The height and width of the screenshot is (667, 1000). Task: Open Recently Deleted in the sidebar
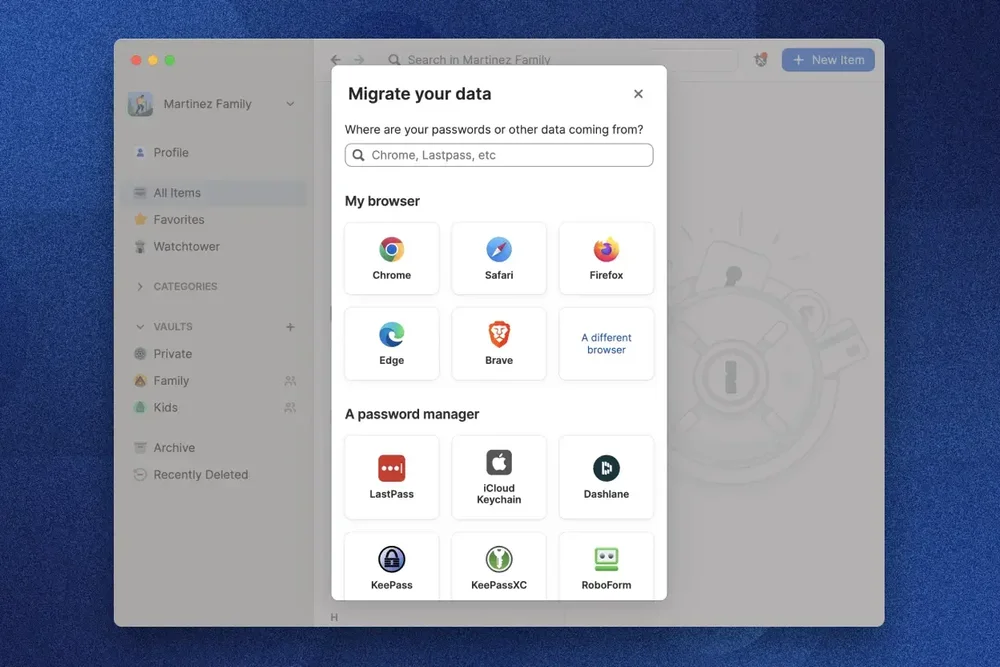[214, 474]
